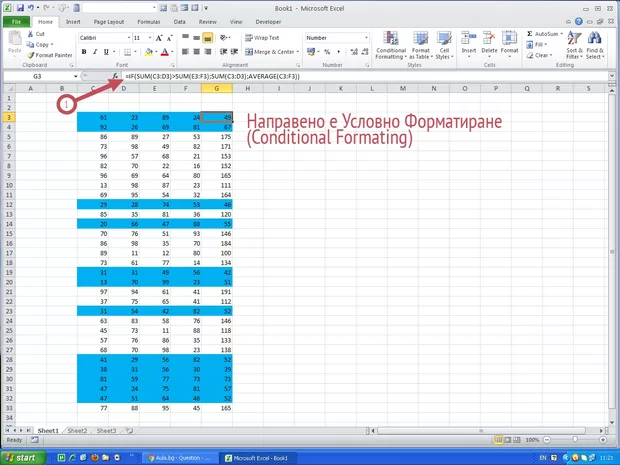Open Cell Styles gallery
Image resolution: width=620 pixels, height=465 pixels.
coord(444,45)
